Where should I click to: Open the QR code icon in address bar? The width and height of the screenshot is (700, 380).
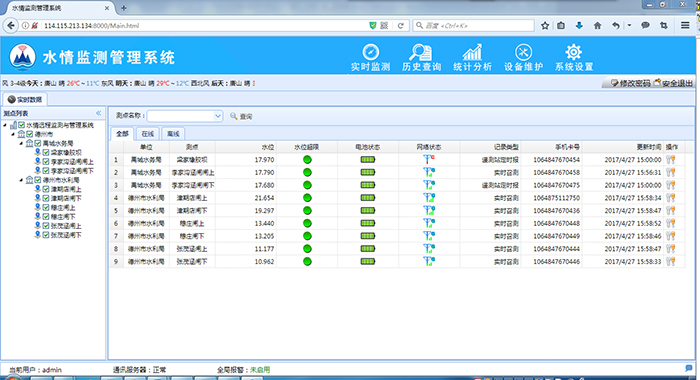point(384,26)
